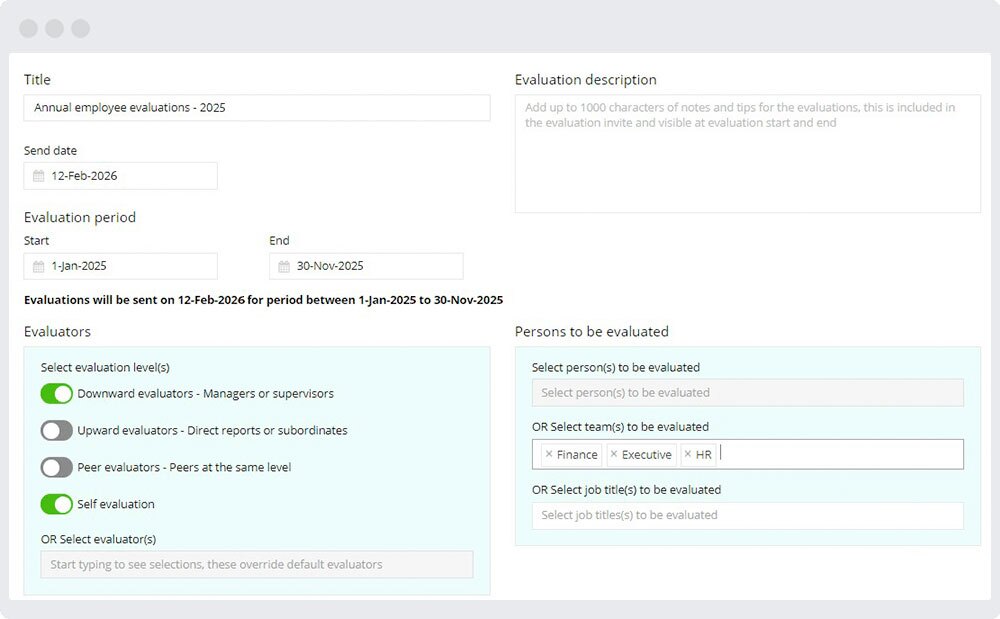This screenshot has width=1000, height=619.
Task: Disable the Downward evaluators toggle
Action: (x=57, y=394)
